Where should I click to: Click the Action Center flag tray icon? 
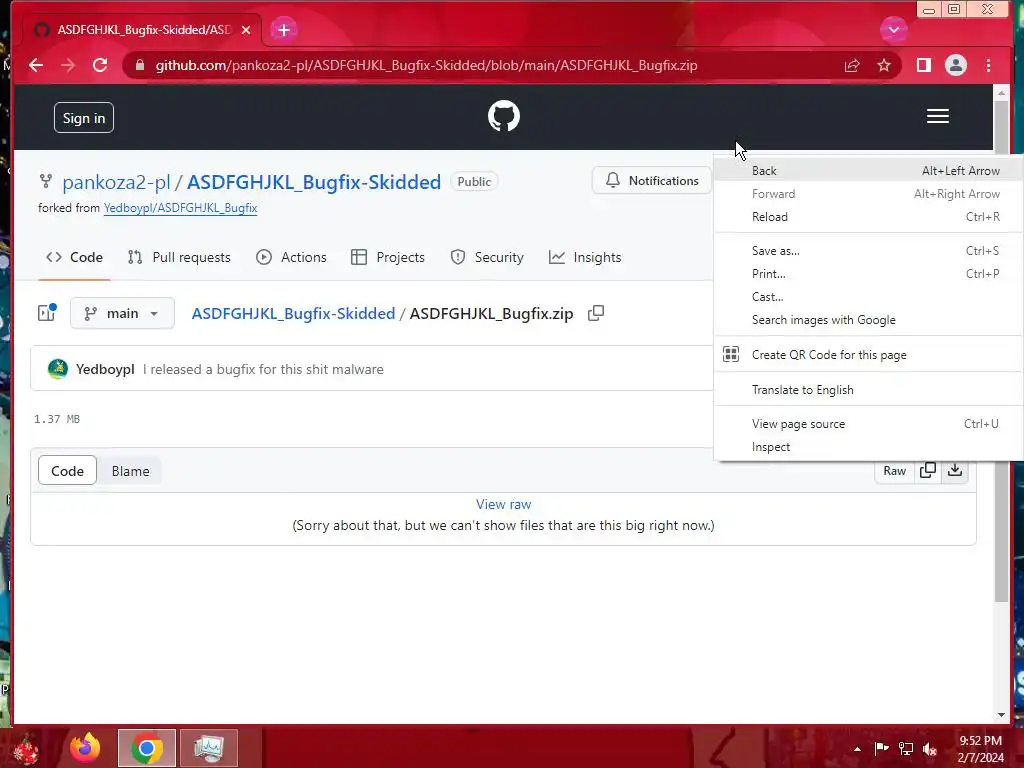pyautogui.click(x=881, y=748)
